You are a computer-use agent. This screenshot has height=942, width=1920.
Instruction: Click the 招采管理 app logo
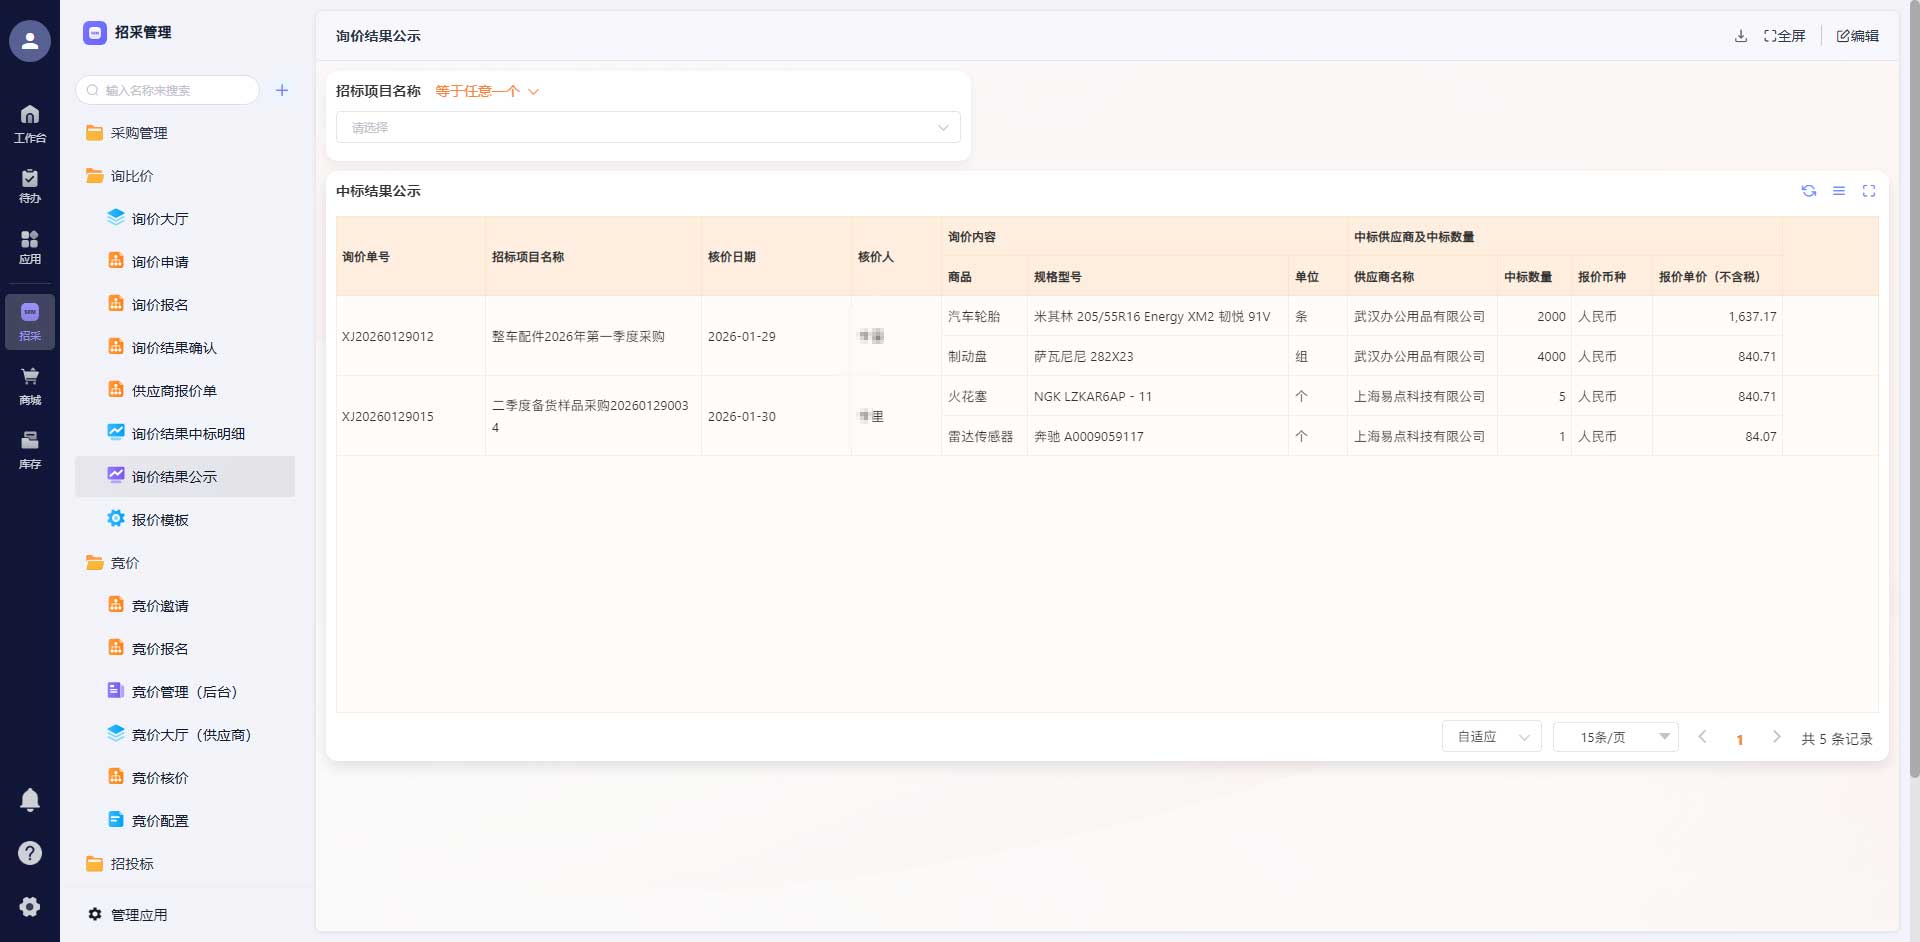95,33
